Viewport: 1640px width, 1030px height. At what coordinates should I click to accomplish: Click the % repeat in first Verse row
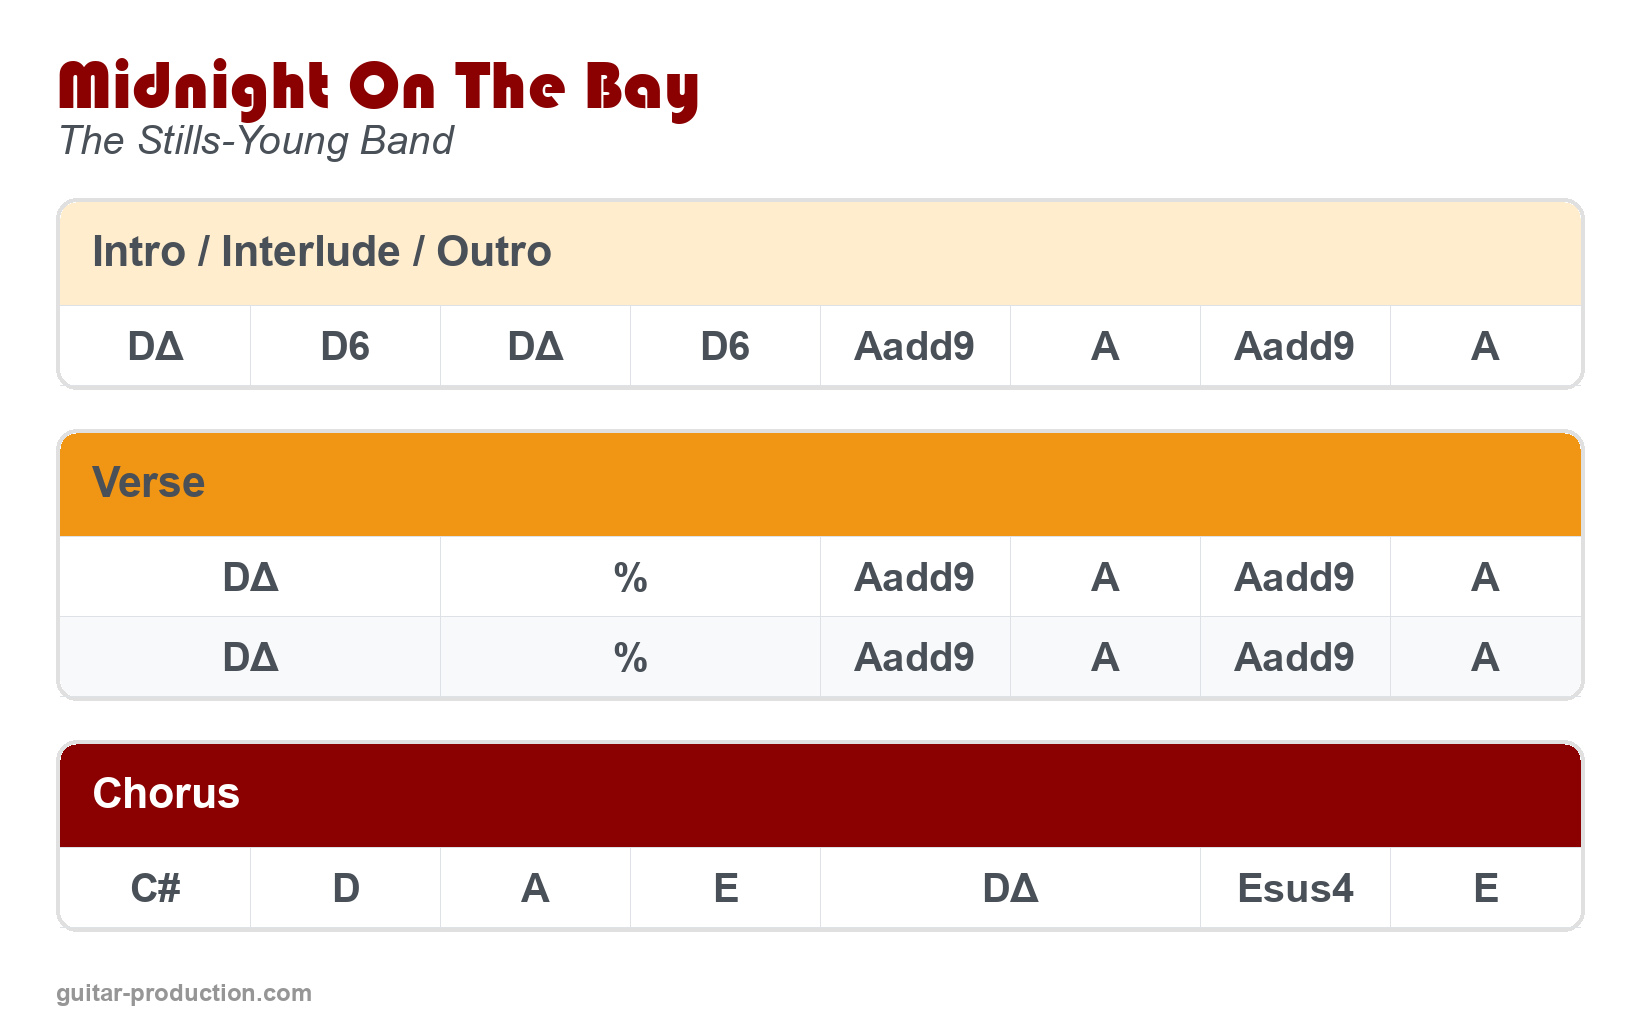tap(630, 578)
